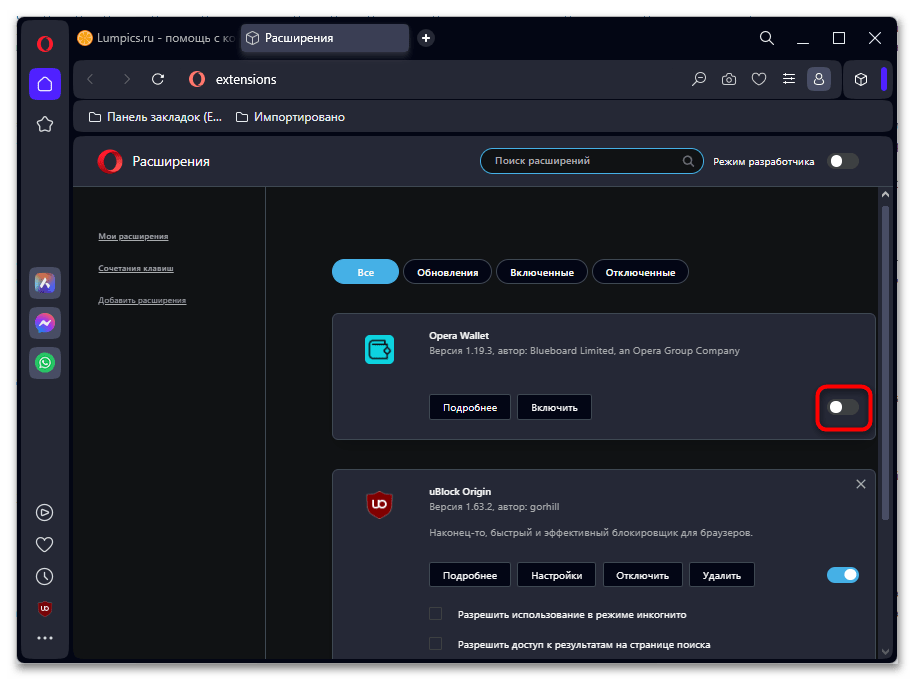Image resolution: width=914 pixels, height=680 pixels.
Task: Reload the extensions page
Action: tap(158, 79)
